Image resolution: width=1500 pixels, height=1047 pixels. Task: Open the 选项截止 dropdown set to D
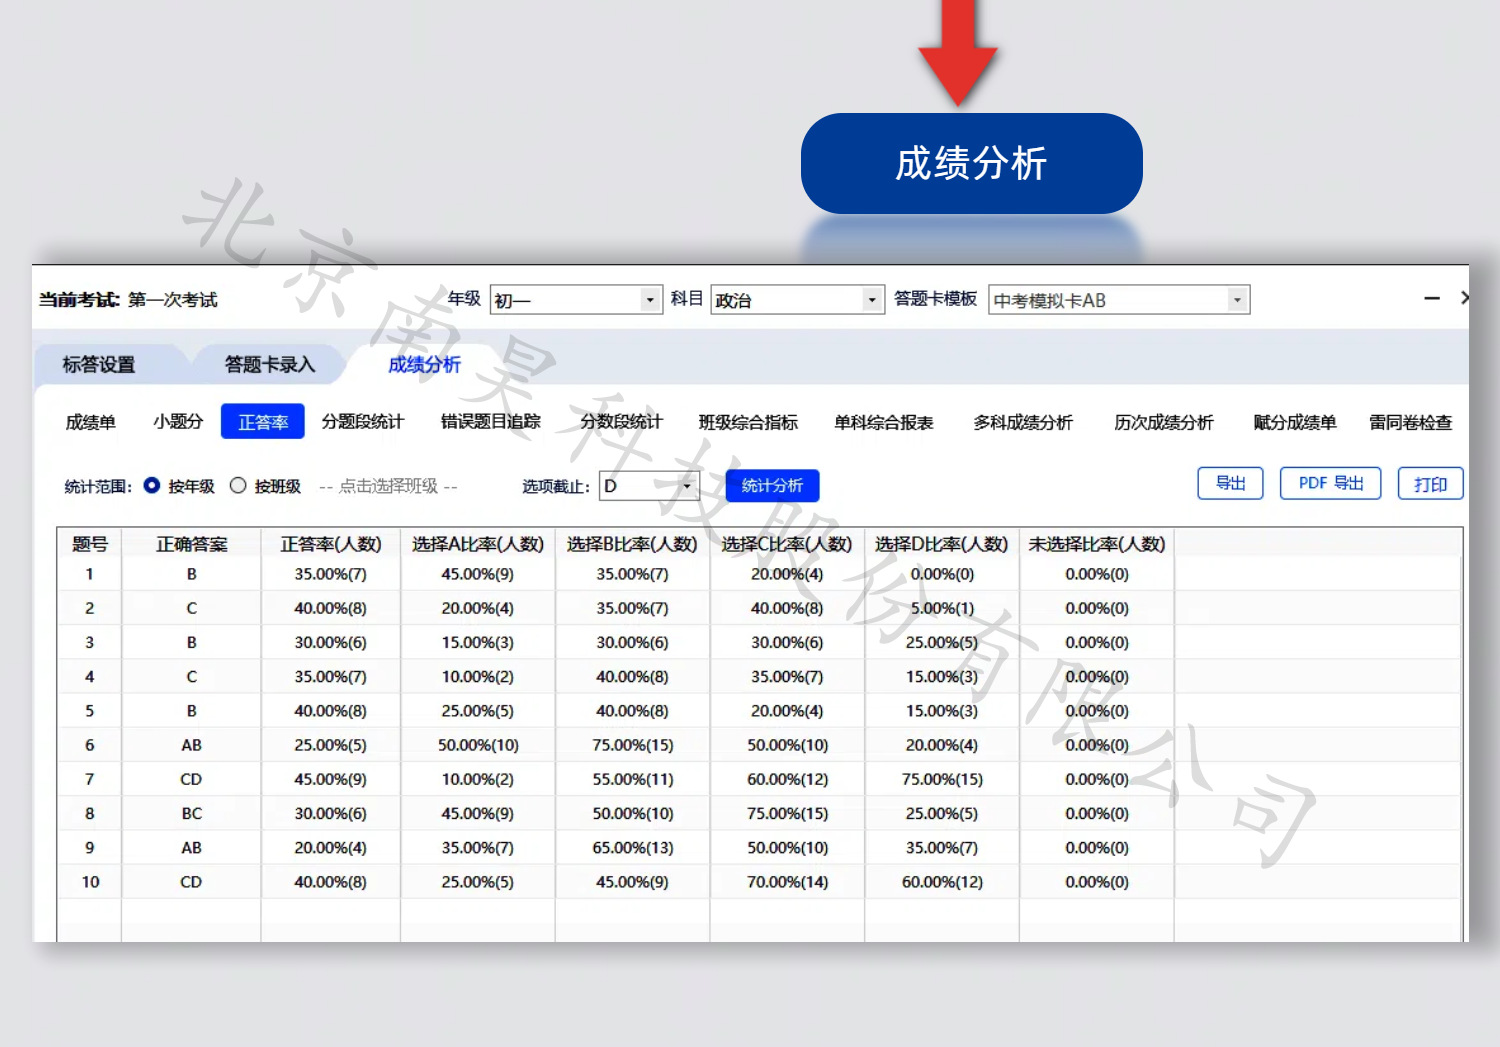click(649, 486)
